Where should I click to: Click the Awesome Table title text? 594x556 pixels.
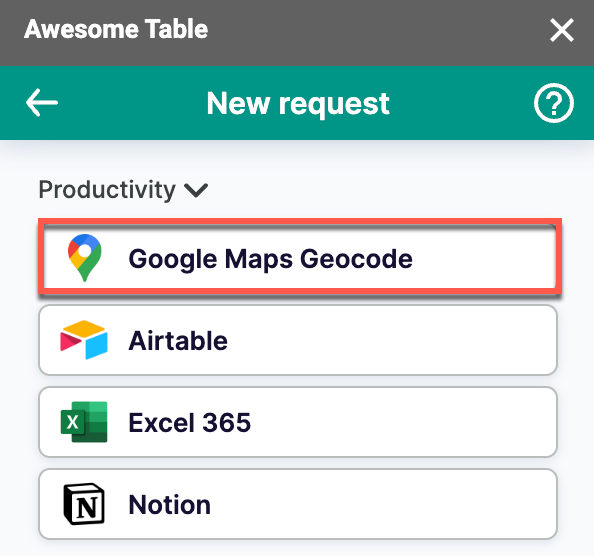(116, 29)
